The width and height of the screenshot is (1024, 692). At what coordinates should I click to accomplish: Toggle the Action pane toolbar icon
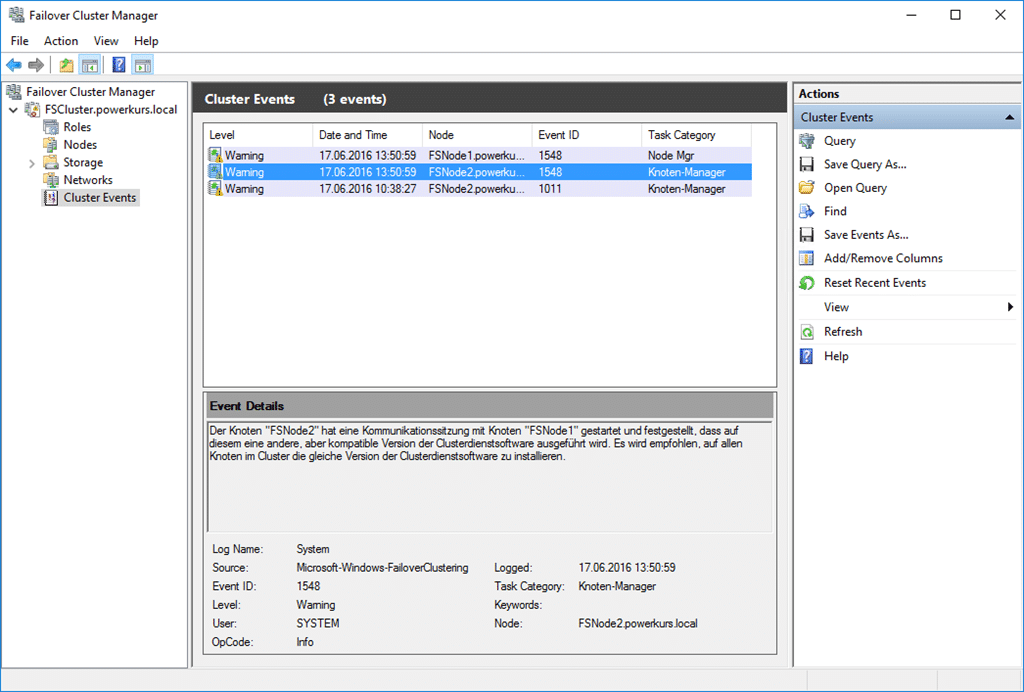tap(142, 65)
